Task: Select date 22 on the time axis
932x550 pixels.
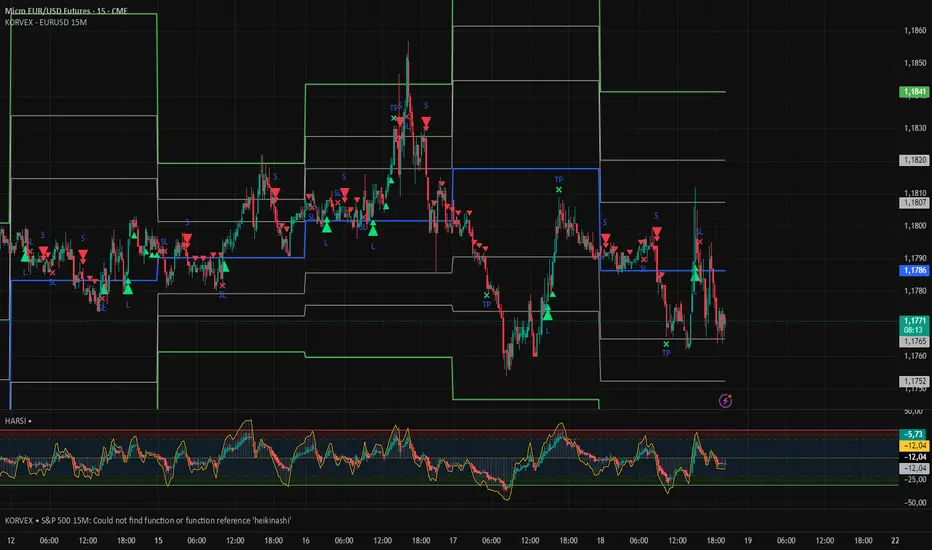Action: (x=894, y=538)
